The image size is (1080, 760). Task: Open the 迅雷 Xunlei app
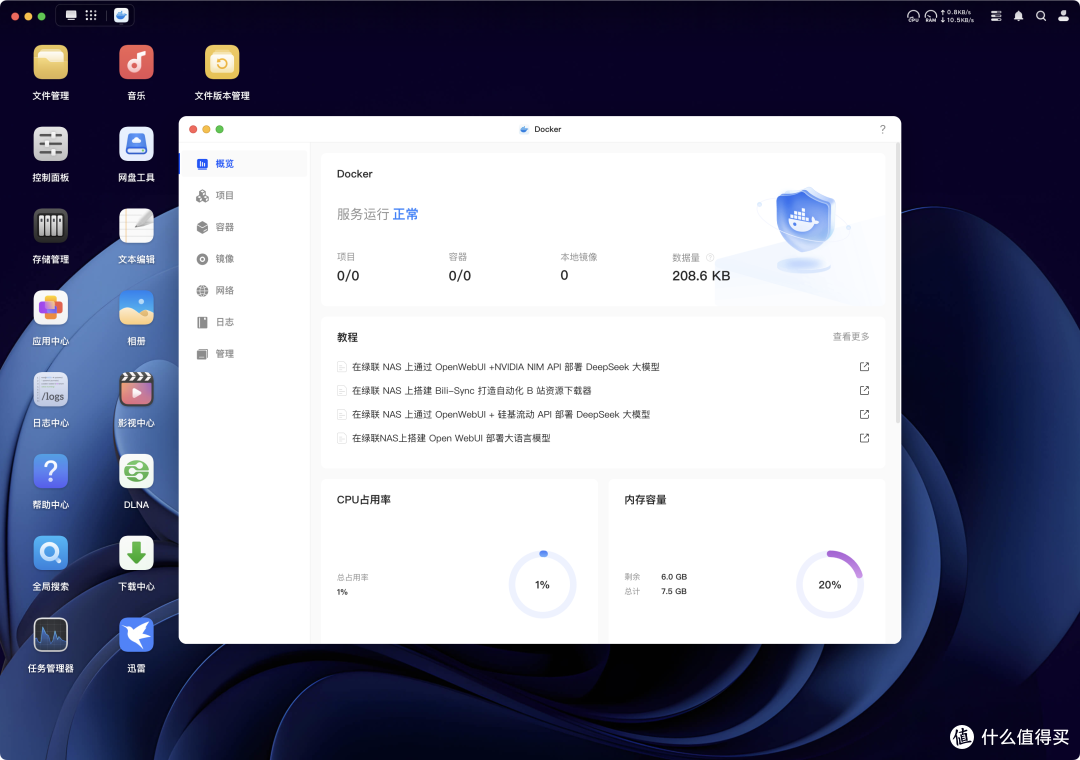tap(136, 635)
